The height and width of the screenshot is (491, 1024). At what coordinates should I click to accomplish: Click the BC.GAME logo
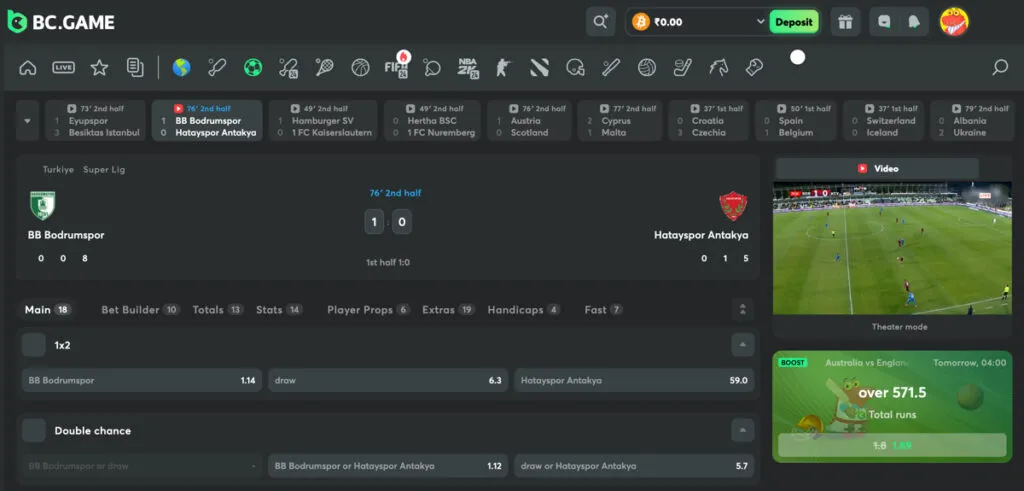click(x=61, y=22)
